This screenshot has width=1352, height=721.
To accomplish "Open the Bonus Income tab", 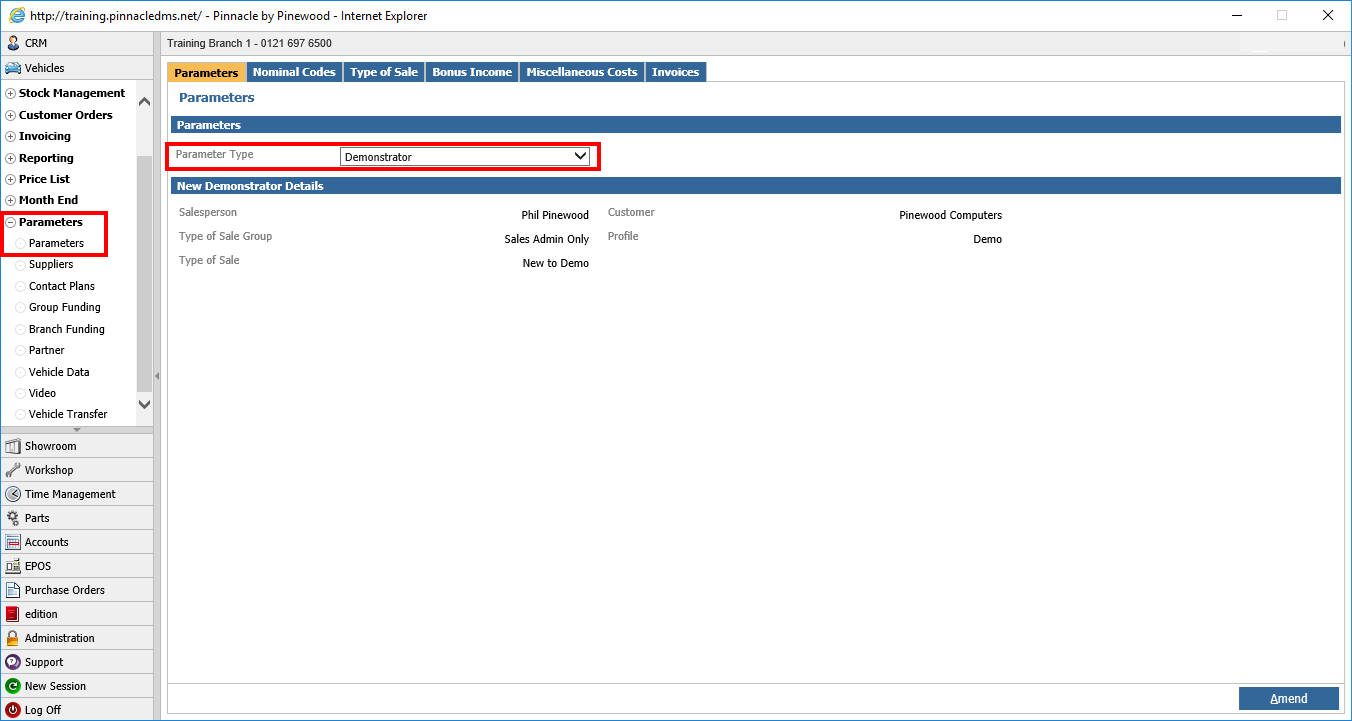I will tap(471, 71).
